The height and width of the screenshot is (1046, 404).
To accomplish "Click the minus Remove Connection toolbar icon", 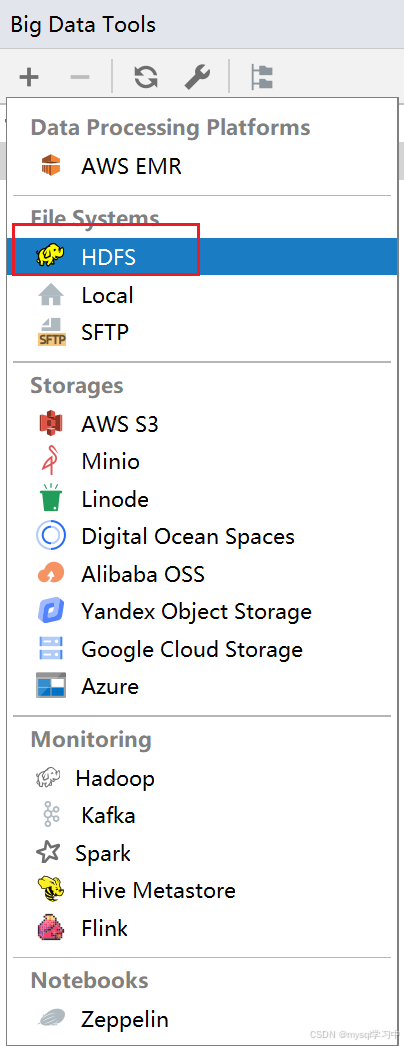I will [79, 77].
